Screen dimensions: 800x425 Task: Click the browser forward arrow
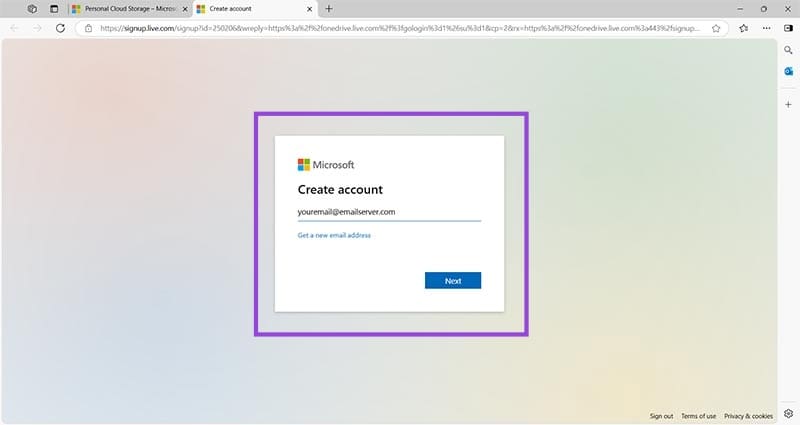tap(37, 29)
